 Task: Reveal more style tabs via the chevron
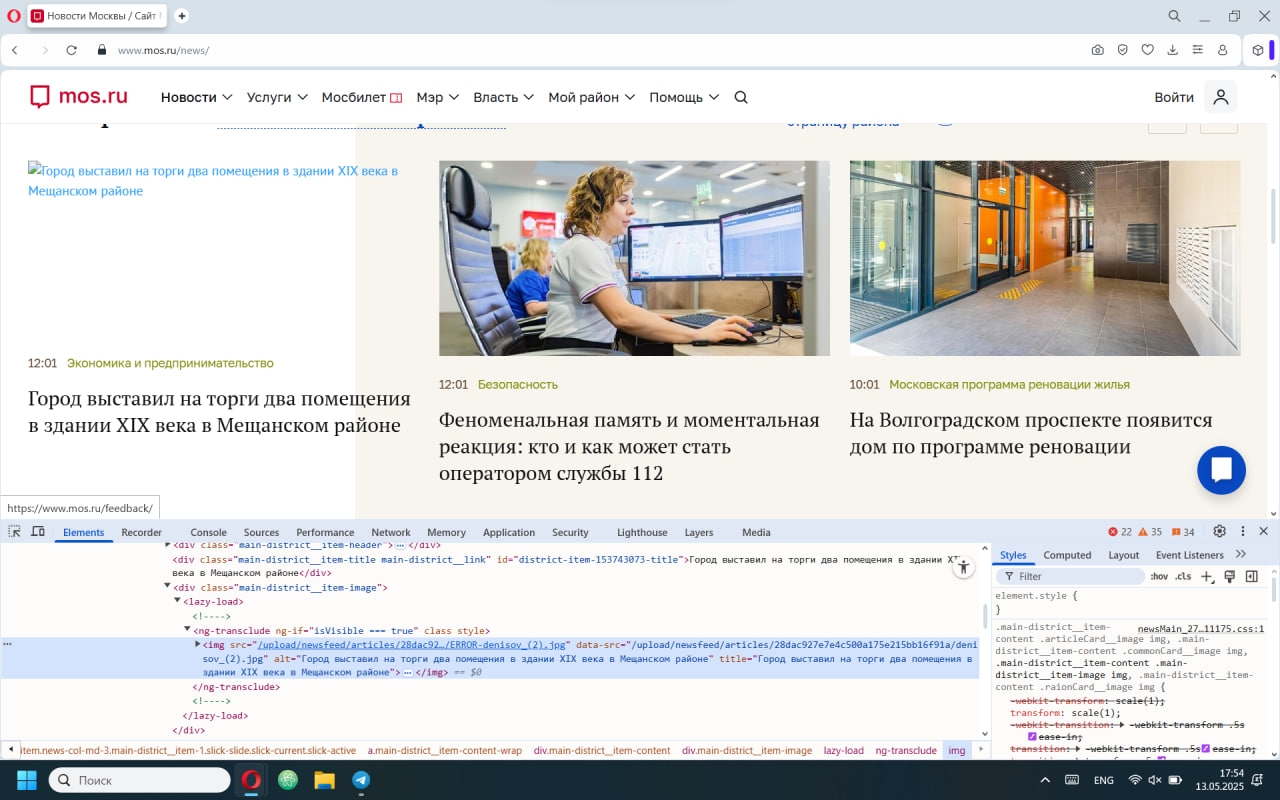[1241, 554]
